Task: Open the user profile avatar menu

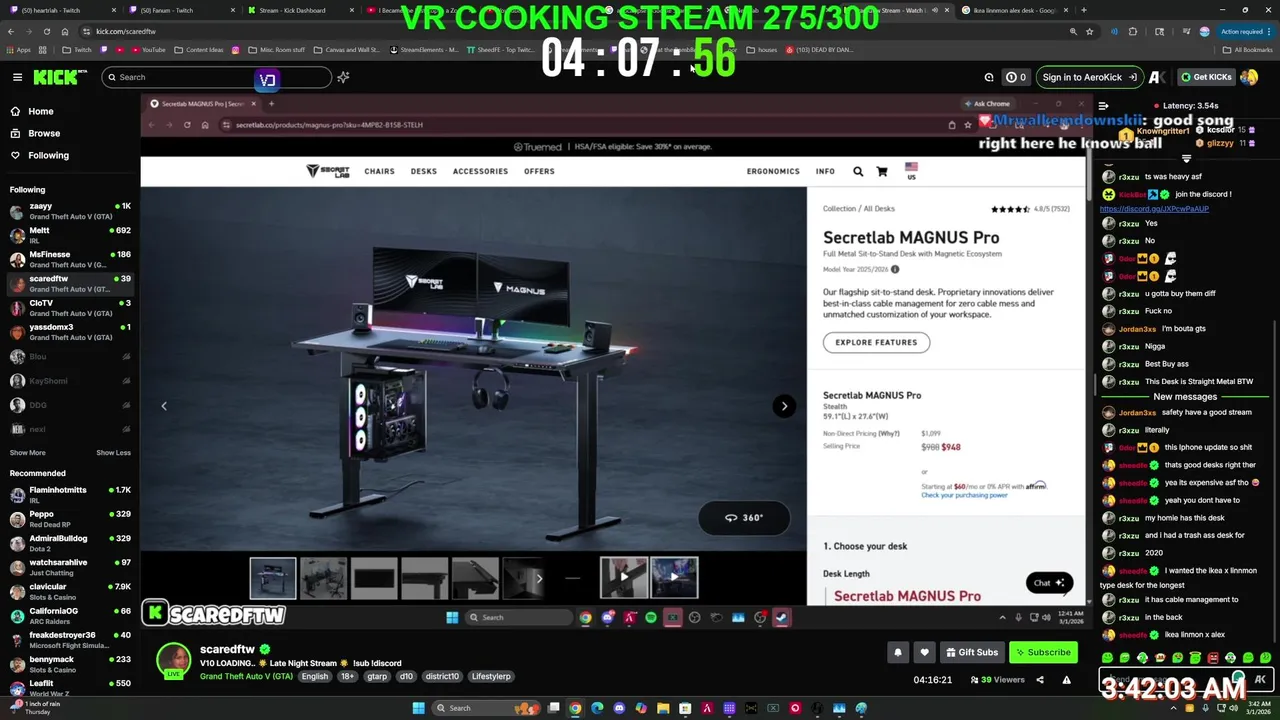Action: (1249, 77)
